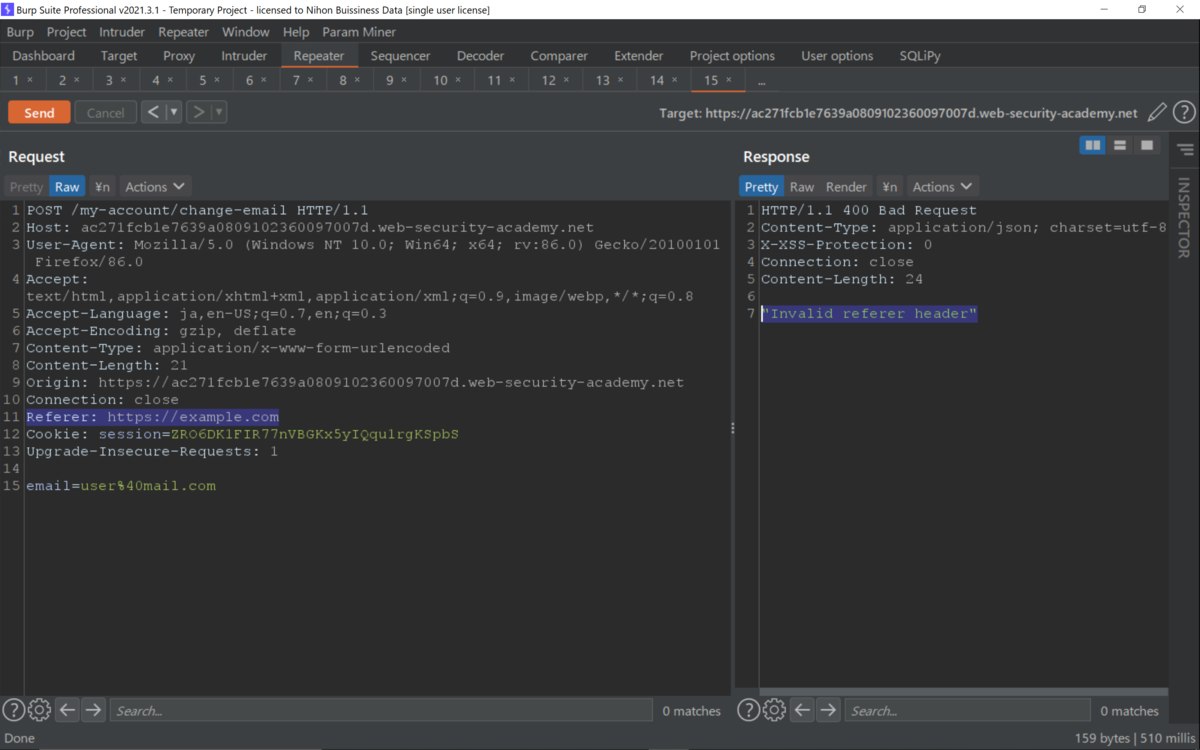The image size is (1200, 750).
Task: Switch to the Intruder tab
Action: (x=244, y=56)
